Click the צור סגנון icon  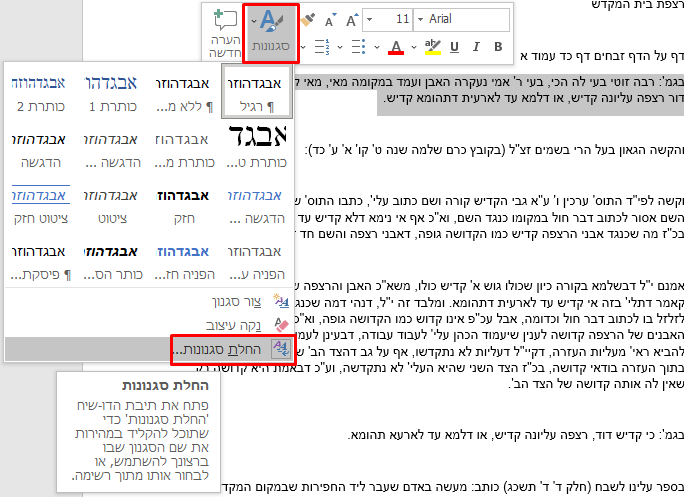pos(281,301)
